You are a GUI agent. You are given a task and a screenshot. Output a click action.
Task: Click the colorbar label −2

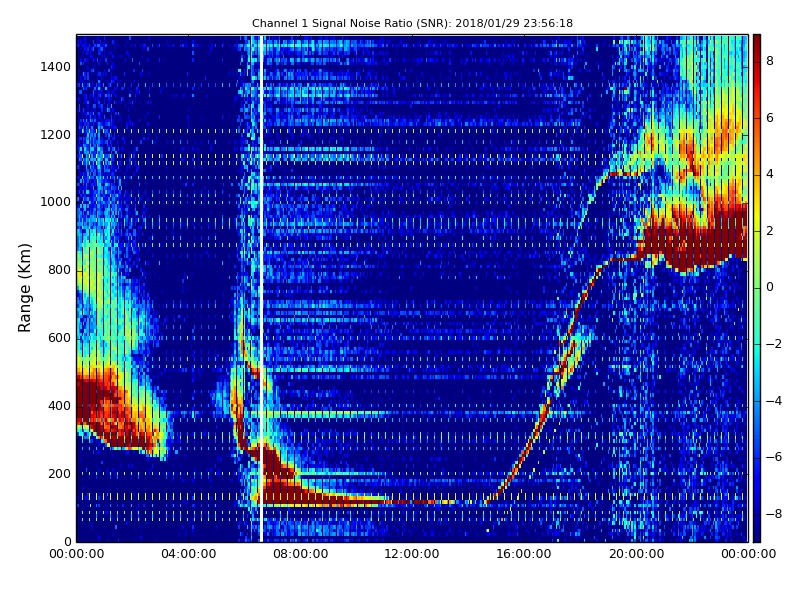coord(774,344)
